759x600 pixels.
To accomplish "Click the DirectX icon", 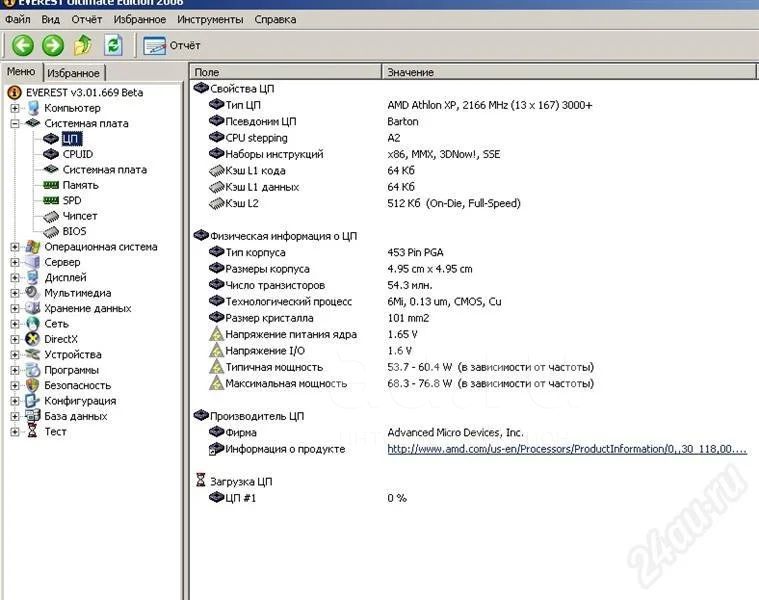I will click(33, 339).
